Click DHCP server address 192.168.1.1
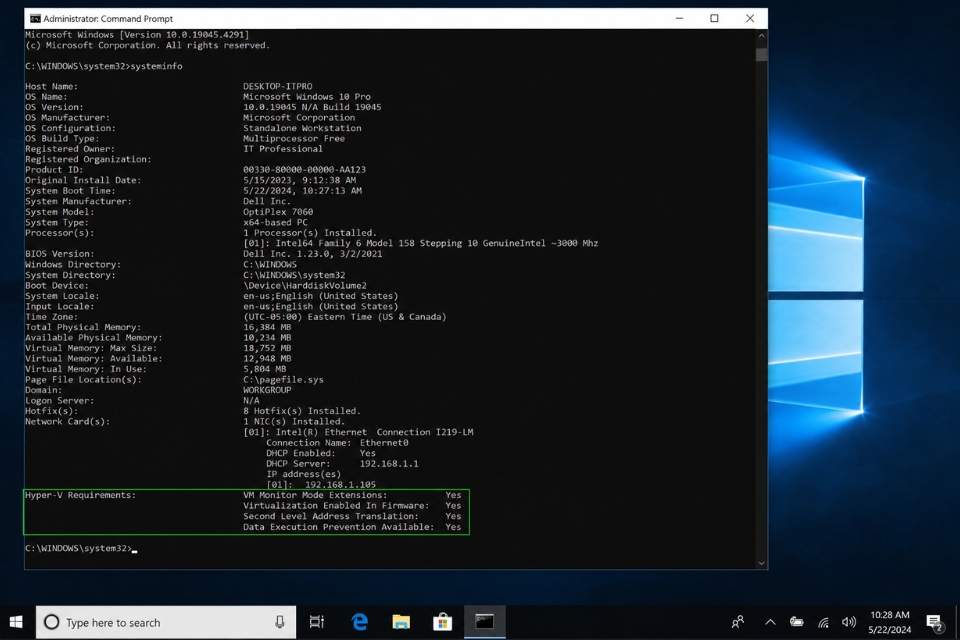Screen dimensions: 960x640 tap(389, 464)
